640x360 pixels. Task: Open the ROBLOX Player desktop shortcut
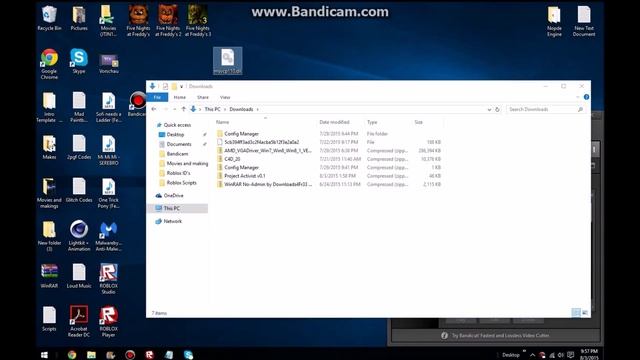coord(109,322)
